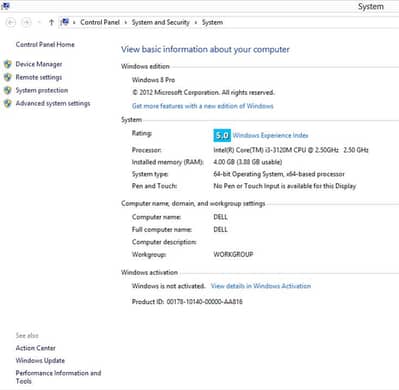This screenshot has height=390, width=399.
Task: Click the shield icon beside Device Manager
Action: (8, 64)
